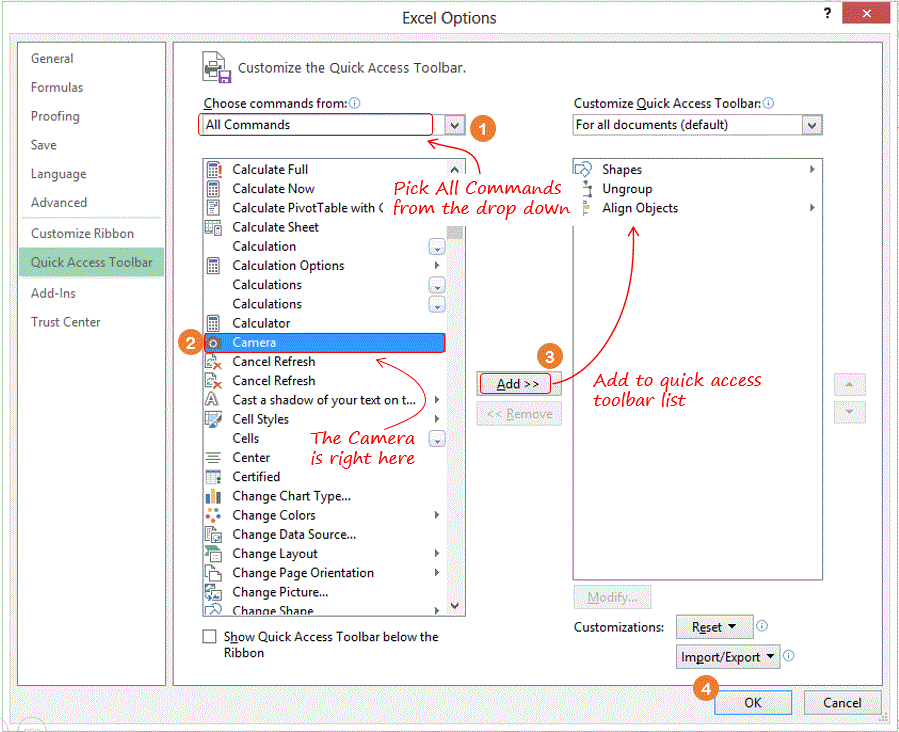Viewport: 899px width, 732px height.
Task: Click the << Remove button
Action: (519, 414)
